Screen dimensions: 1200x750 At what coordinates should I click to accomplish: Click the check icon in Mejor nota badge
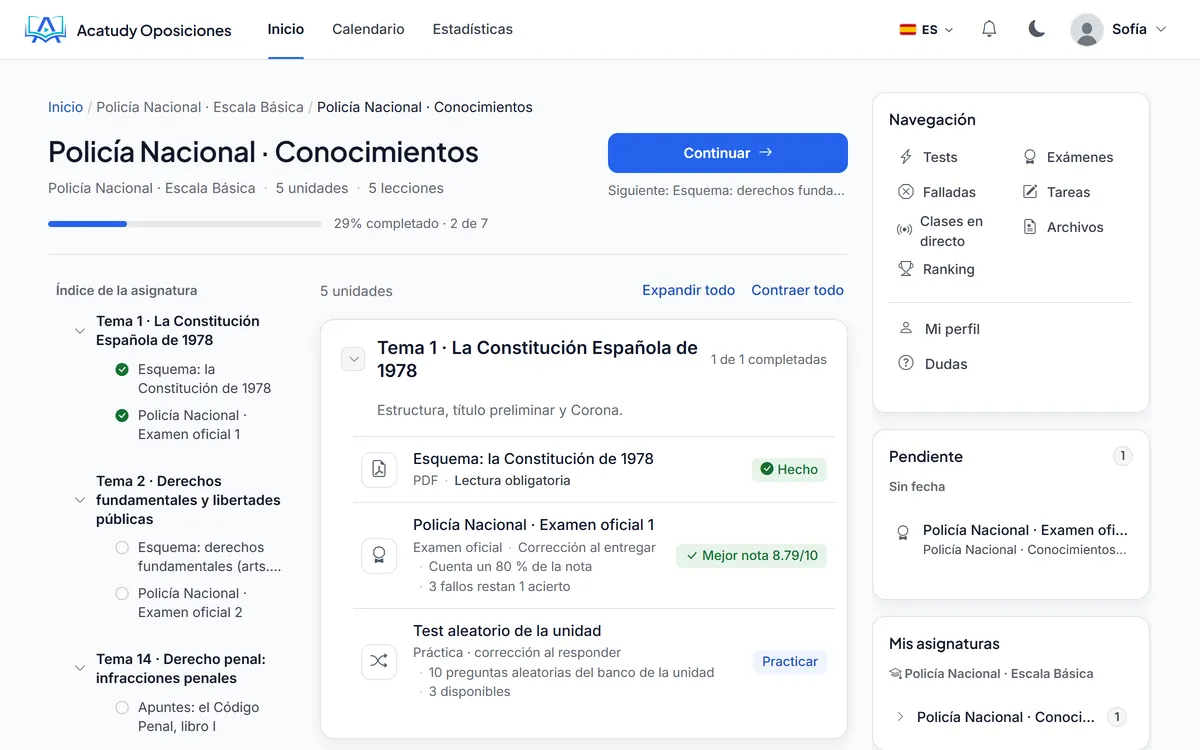[692, 555]
